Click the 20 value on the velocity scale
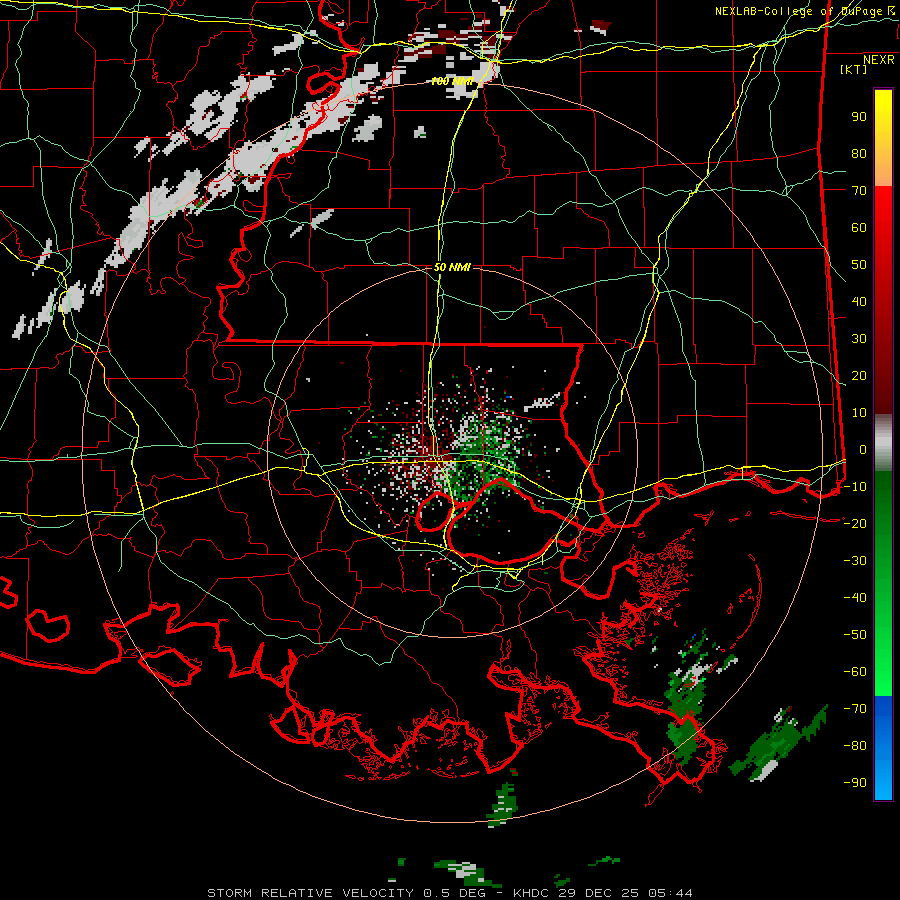This screenshot has width=900, height=900. tap(859, 376)
